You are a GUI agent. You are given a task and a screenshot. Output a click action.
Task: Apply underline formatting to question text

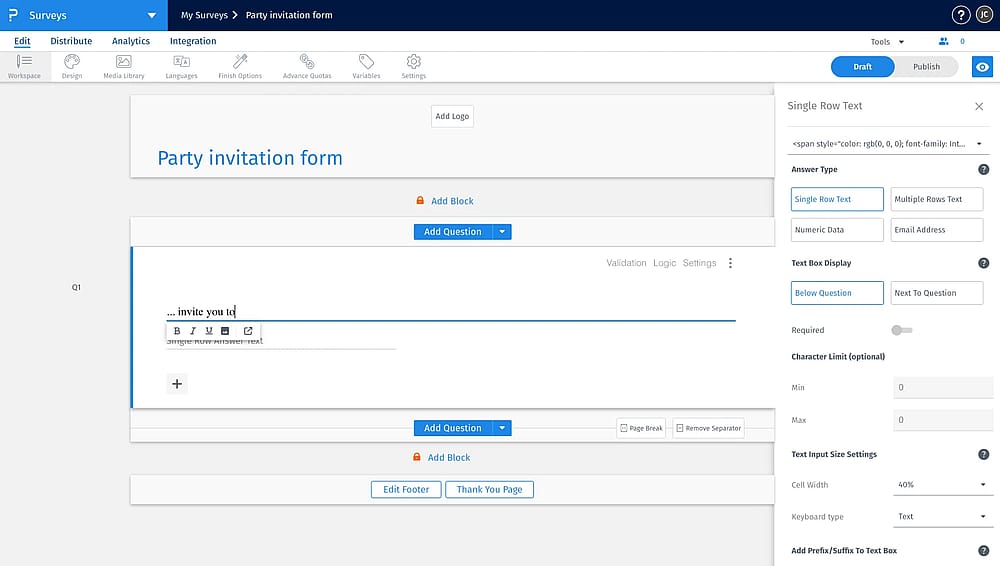tap(209, 331)
